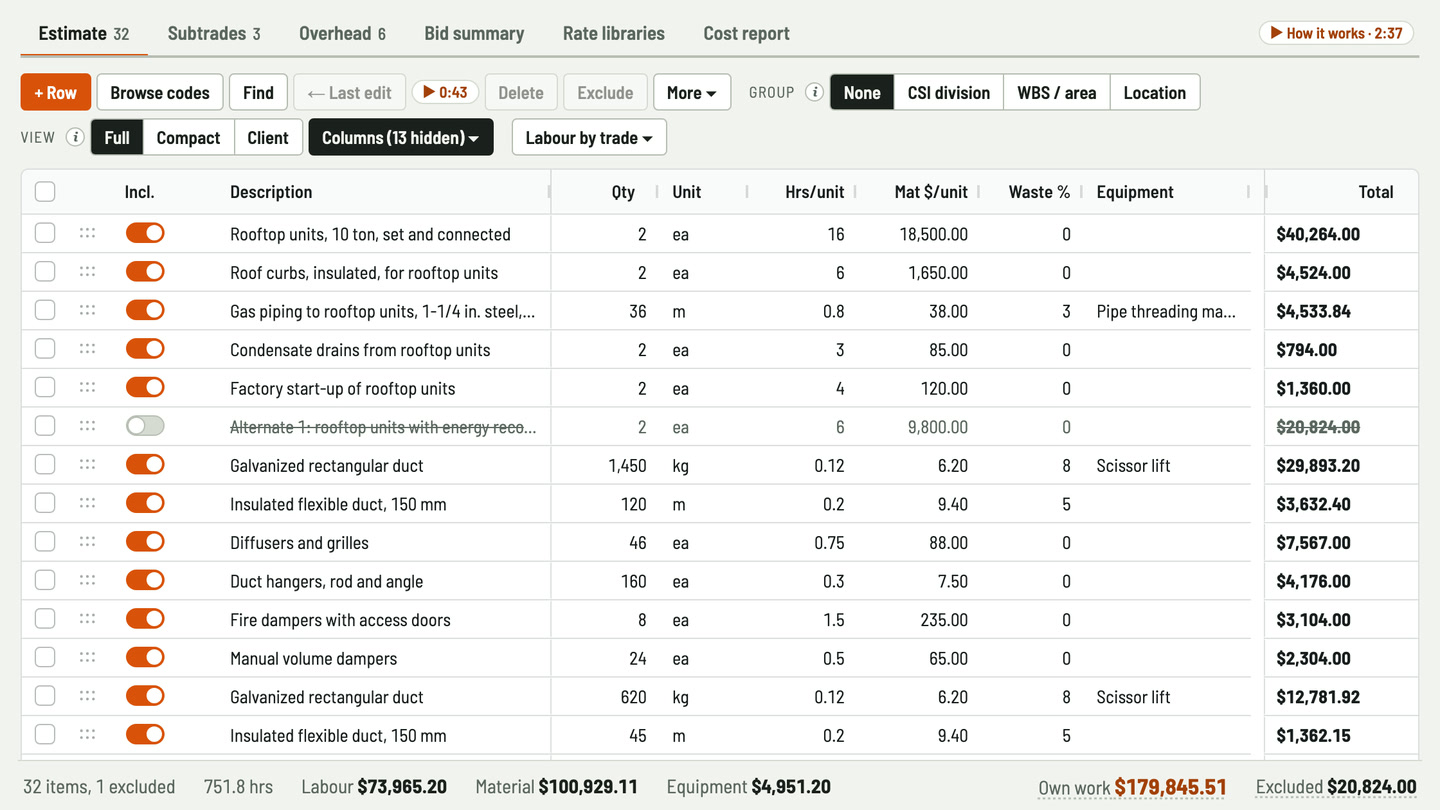The width and height of the screenshot is (1440, 810).
Task: Click drag handle of Roof curbs row
Action: [87, 272]
